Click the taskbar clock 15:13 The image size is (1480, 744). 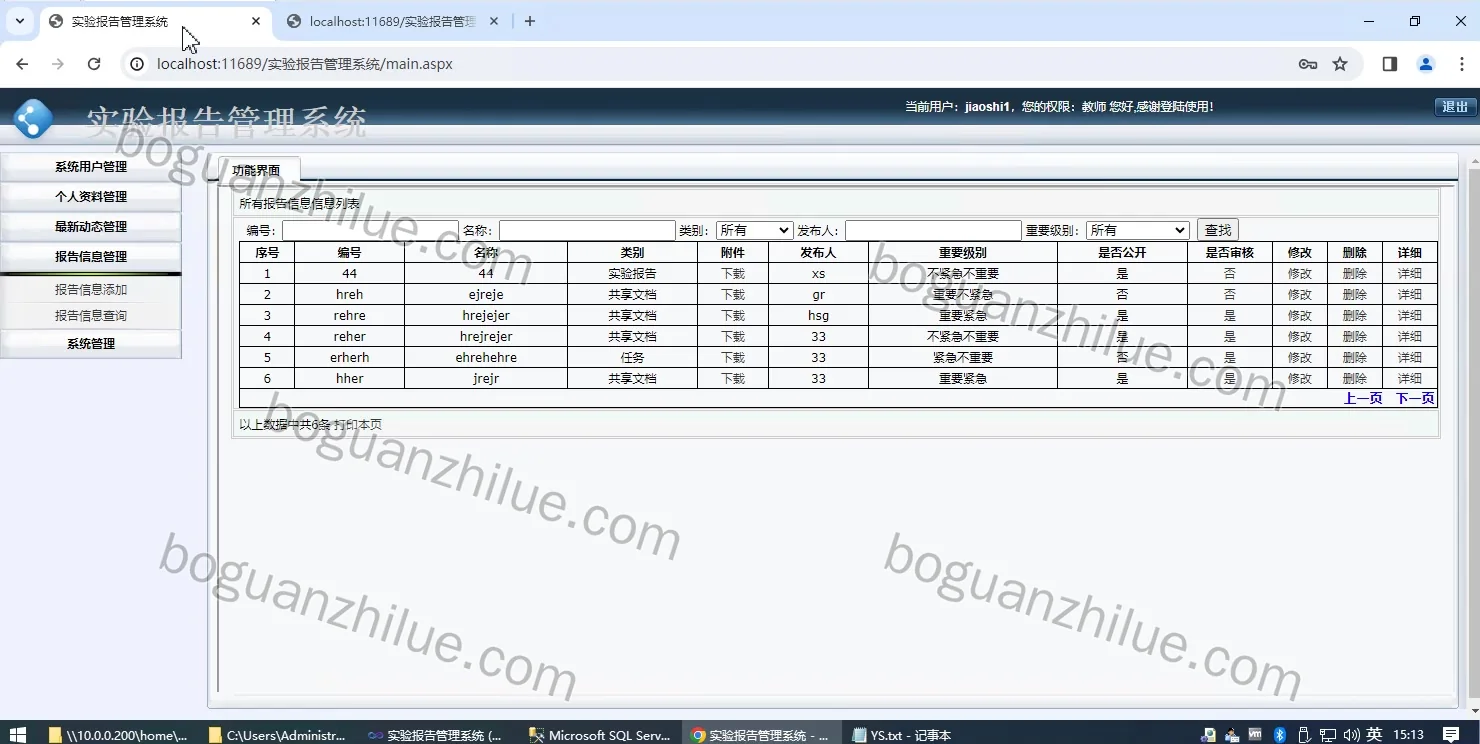(x=1408, y=735)
